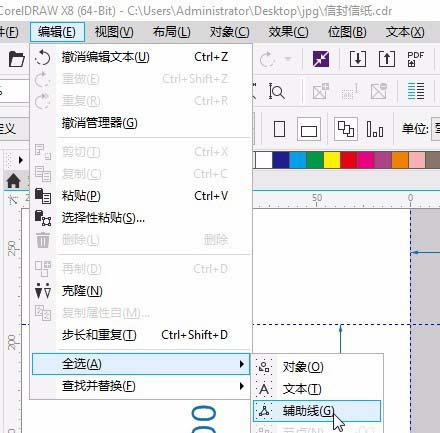The width and height of the screenshot is (440, 433).
Task: Click the current page layout icon
Action: point(375,129)
